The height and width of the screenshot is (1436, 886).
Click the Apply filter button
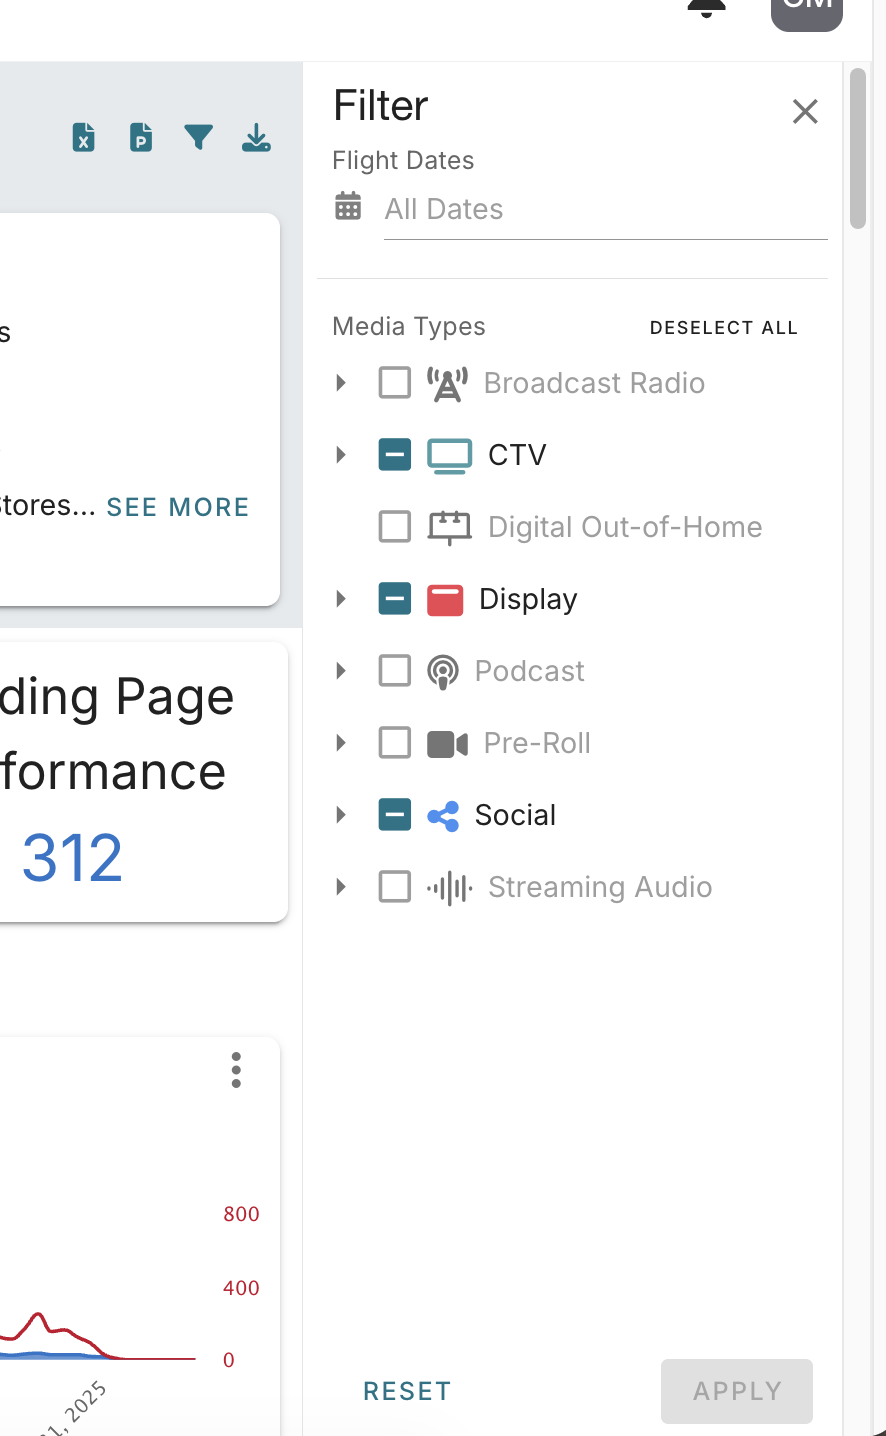[737, 1391]
